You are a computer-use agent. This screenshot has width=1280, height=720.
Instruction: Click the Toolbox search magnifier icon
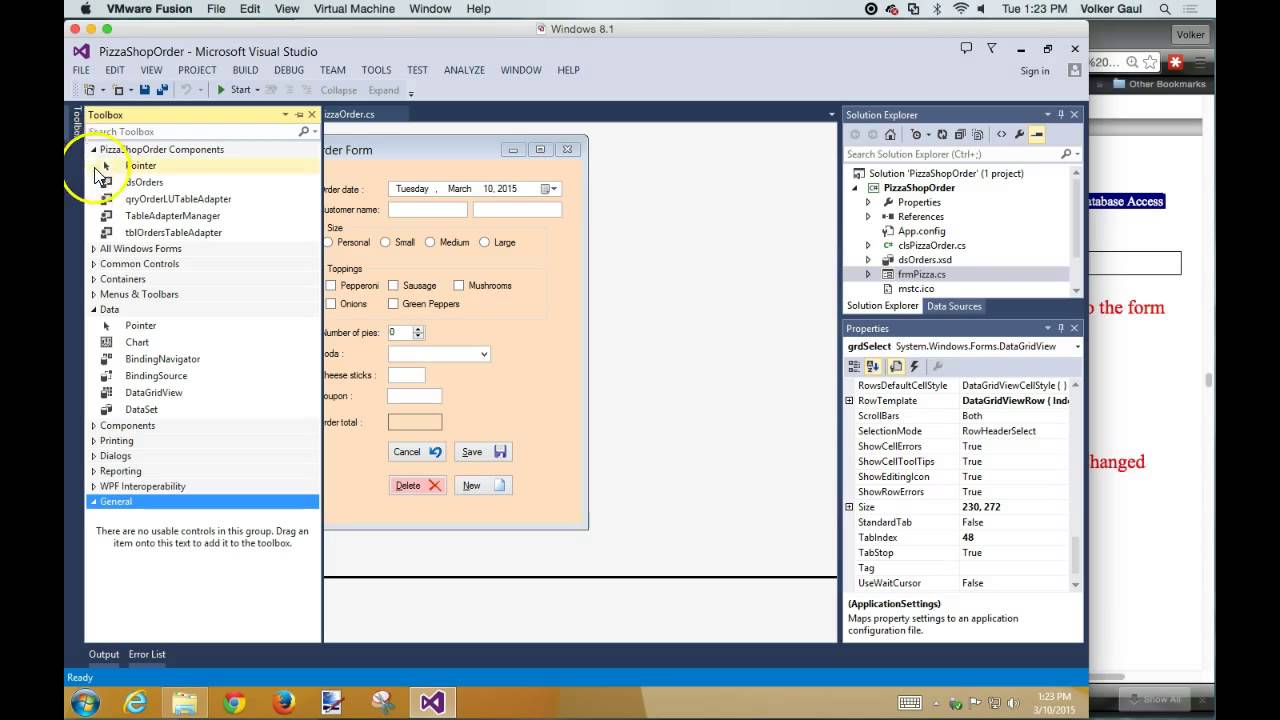[x=304, y=131]
